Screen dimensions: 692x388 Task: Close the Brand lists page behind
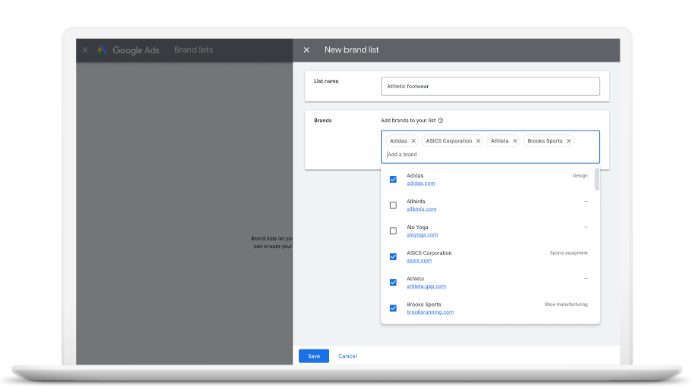pos(85,50)
